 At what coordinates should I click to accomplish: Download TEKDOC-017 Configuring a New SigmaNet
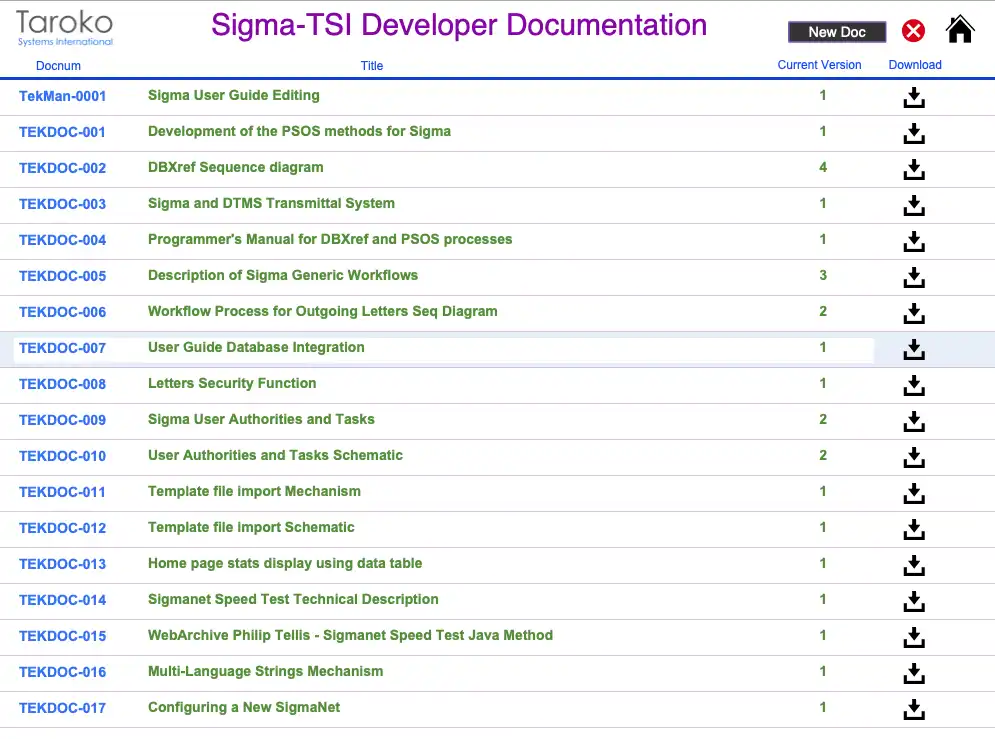point(914,709)
